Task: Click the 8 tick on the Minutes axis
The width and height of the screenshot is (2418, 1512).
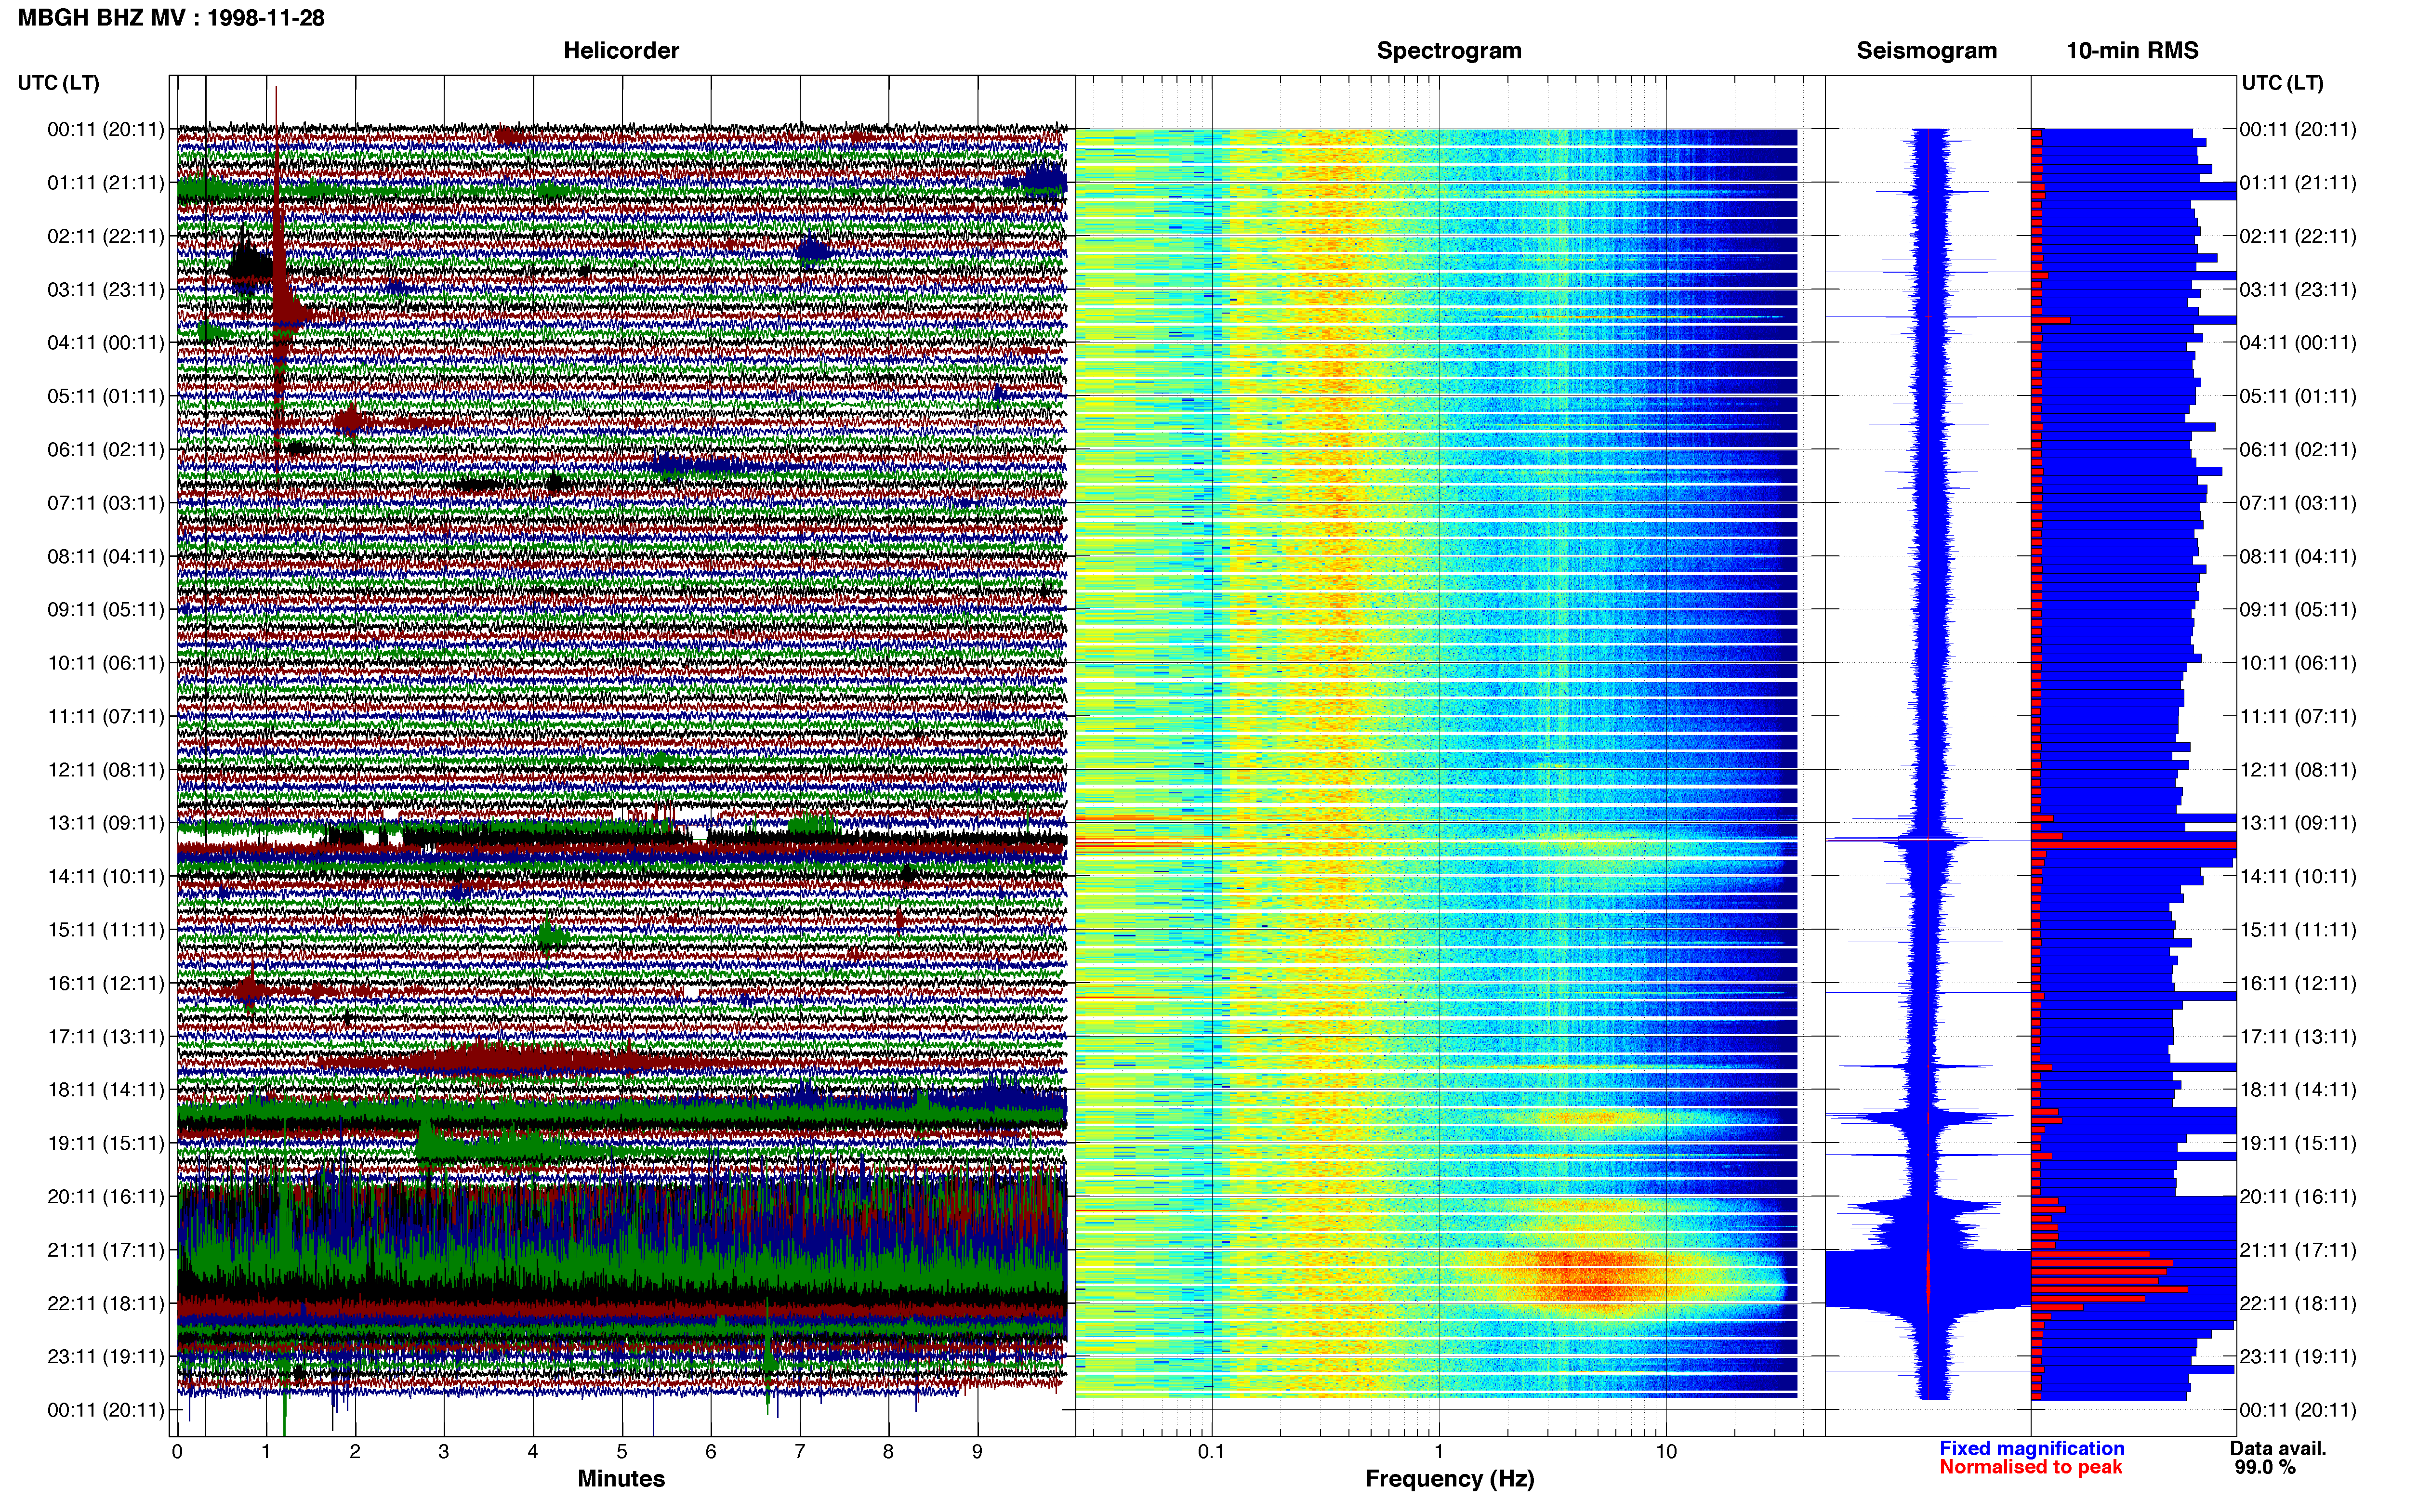Action: [x=888, y=1451]
